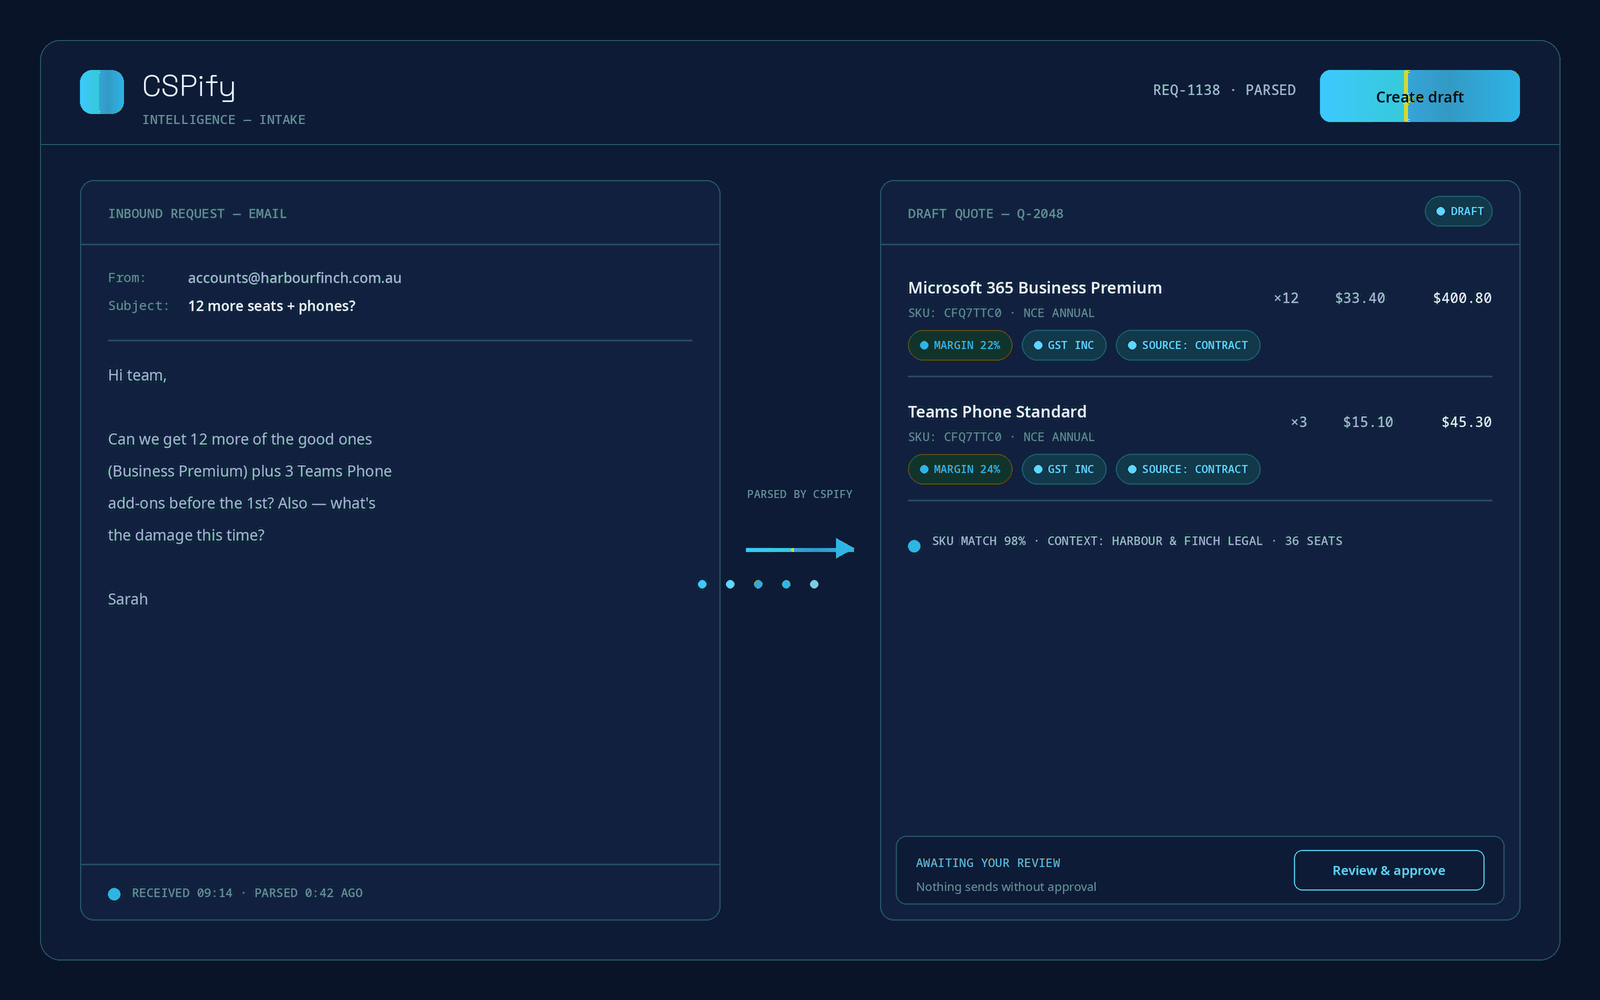The height and width of the screenshot is (1000, 1600).
Task: Click the $45.30 line total
Action: coord(1466,422)
